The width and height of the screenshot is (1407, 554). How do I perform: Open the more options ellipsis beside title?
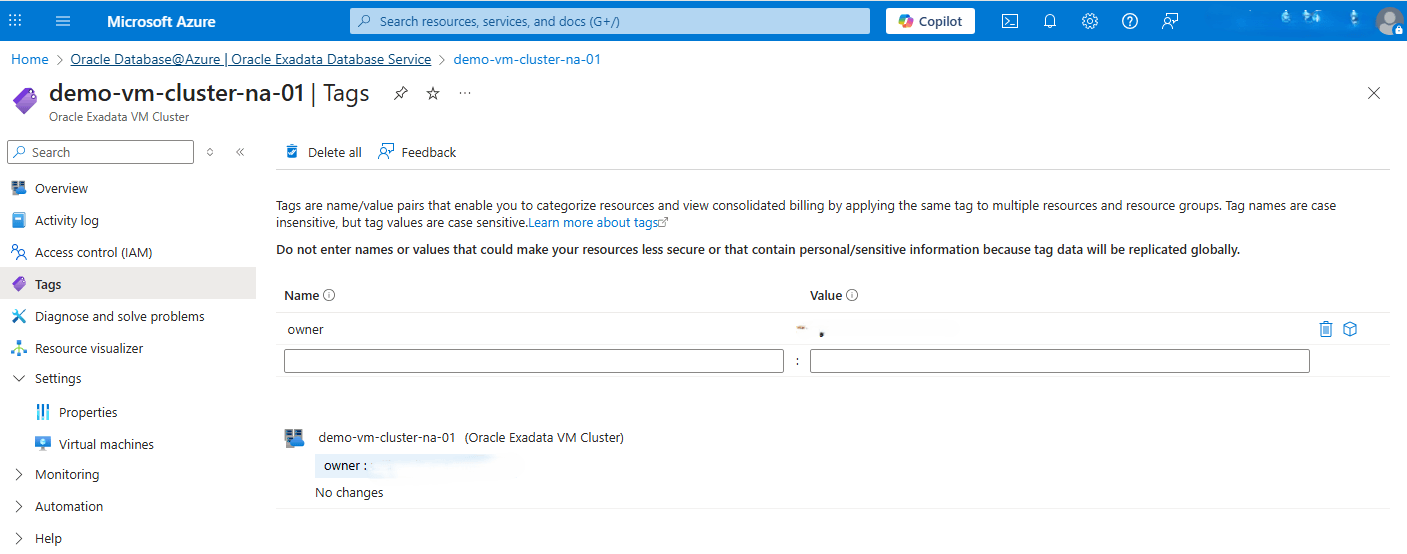coord(465,93)
